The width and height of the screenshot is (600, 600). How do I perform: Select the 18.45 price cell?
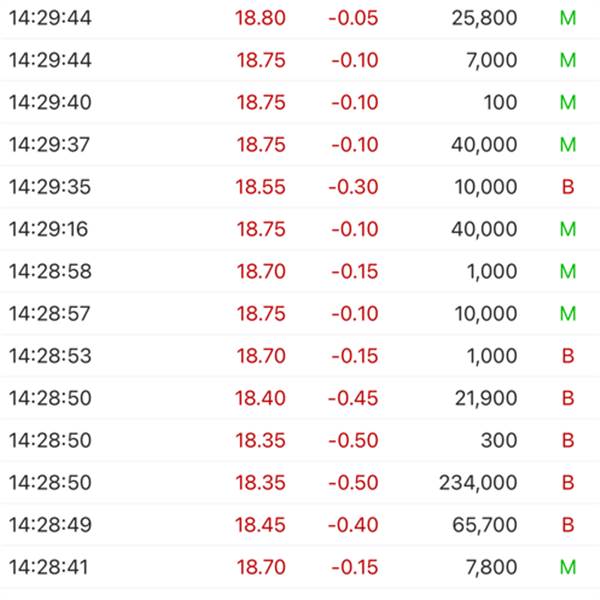click(260, 525)
